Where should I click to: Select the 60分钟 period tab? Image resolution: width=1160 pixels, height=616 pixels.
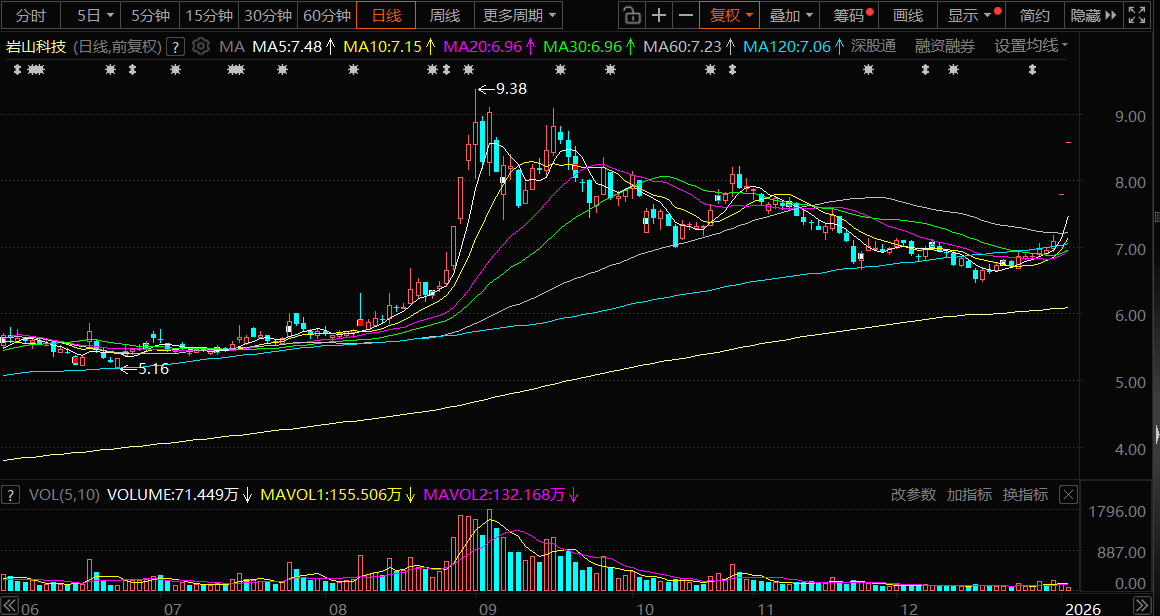327,15
